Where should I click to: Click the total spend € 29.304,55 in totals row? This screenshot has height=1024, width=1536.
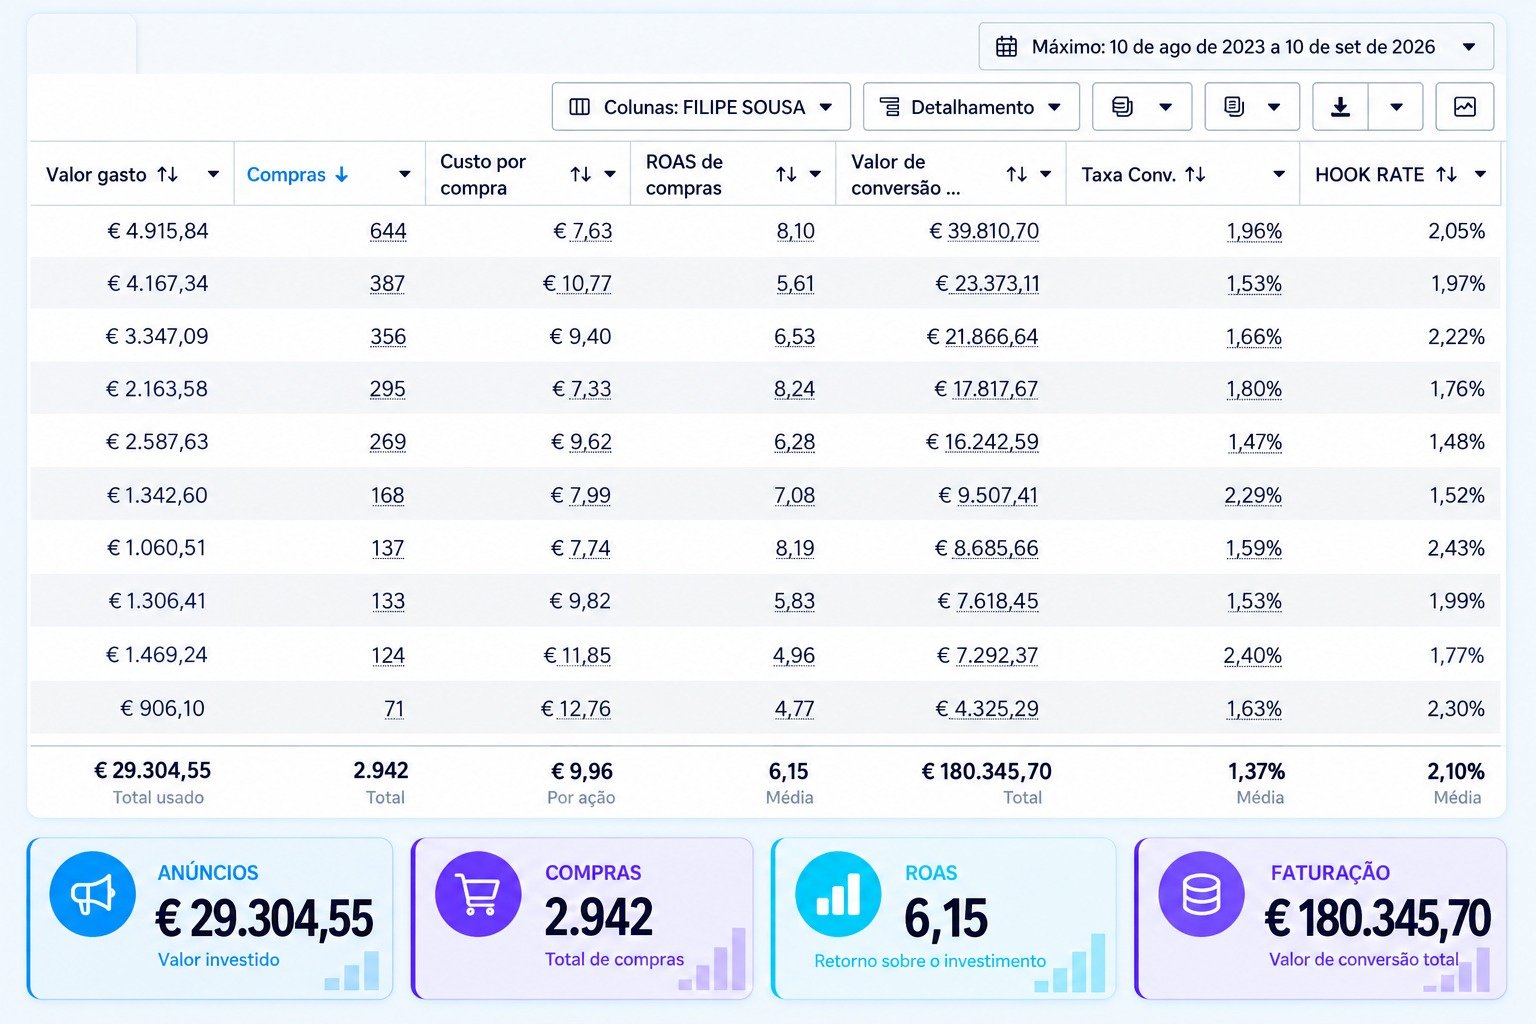point(153,771)
